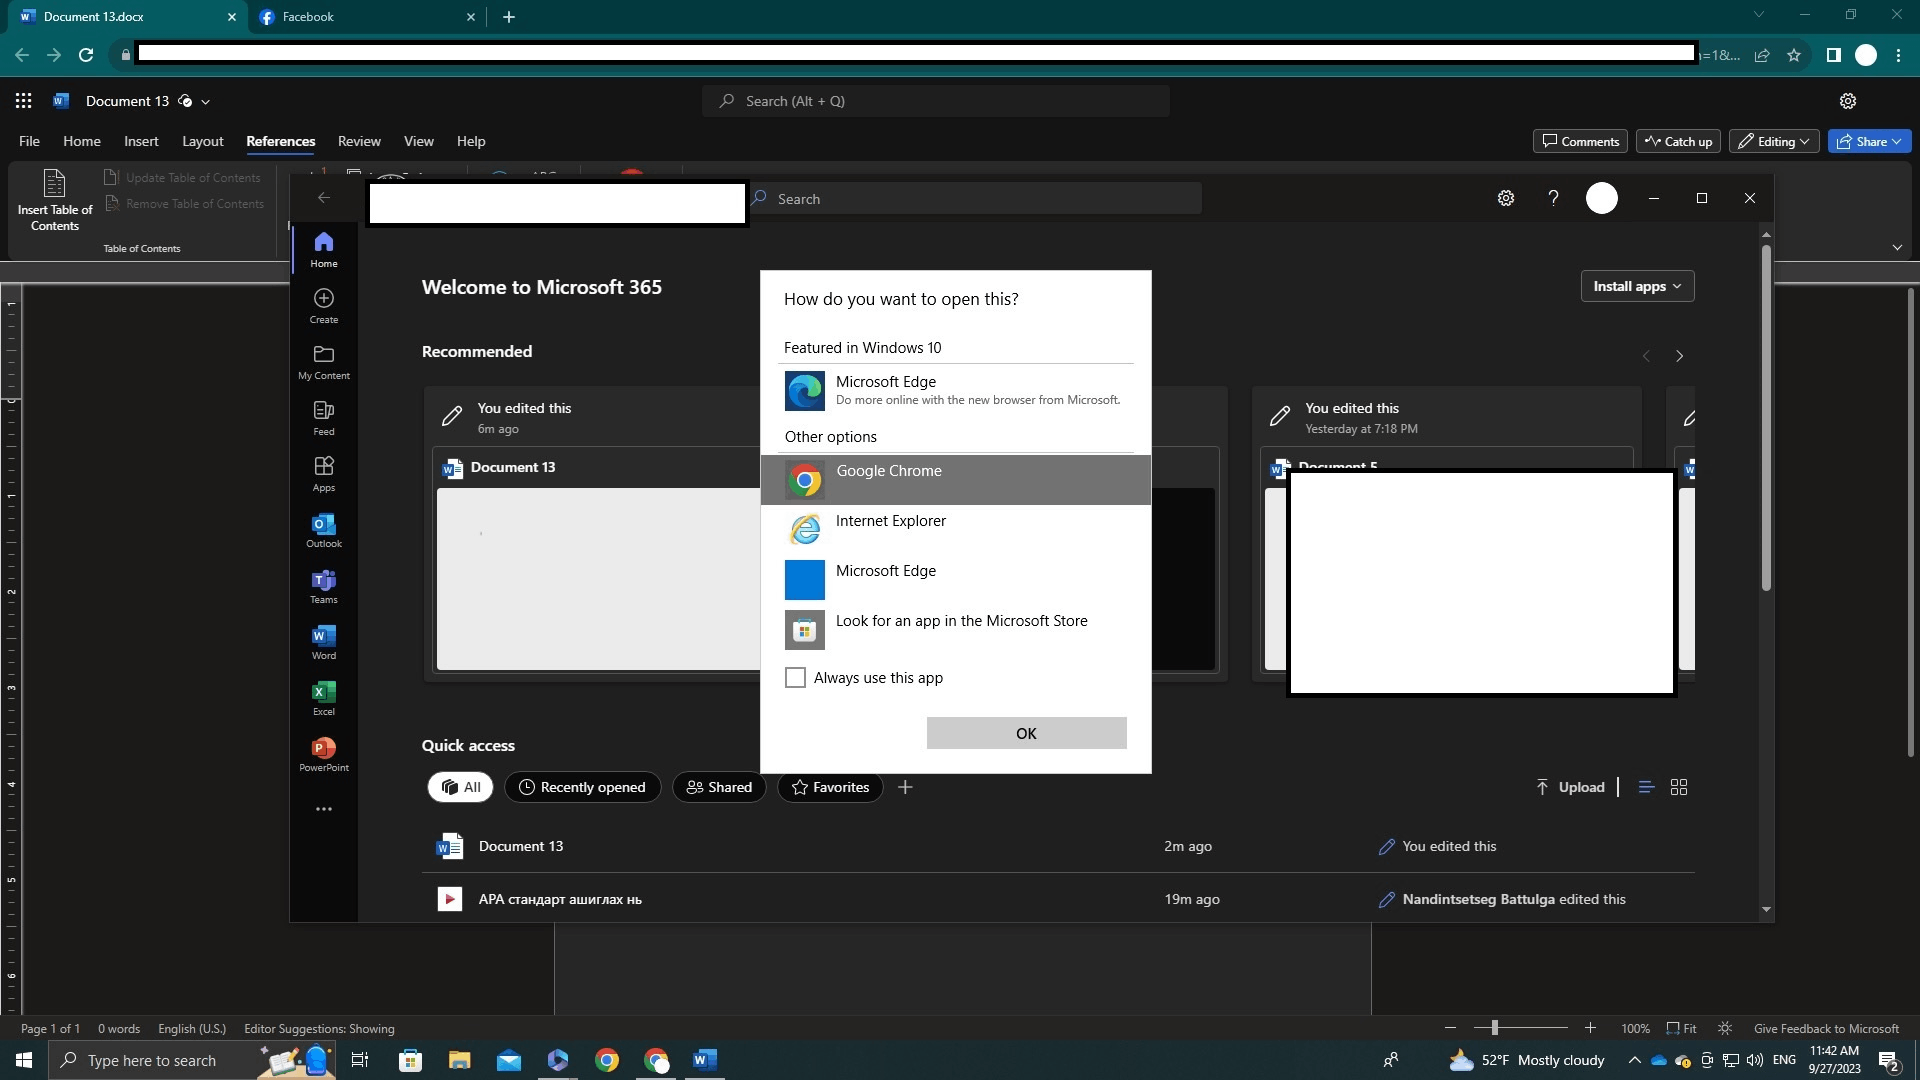Select the All filter pill
Image resolution: width=1920 pixels, height=1080 pixels.
(x=460, y=787)
